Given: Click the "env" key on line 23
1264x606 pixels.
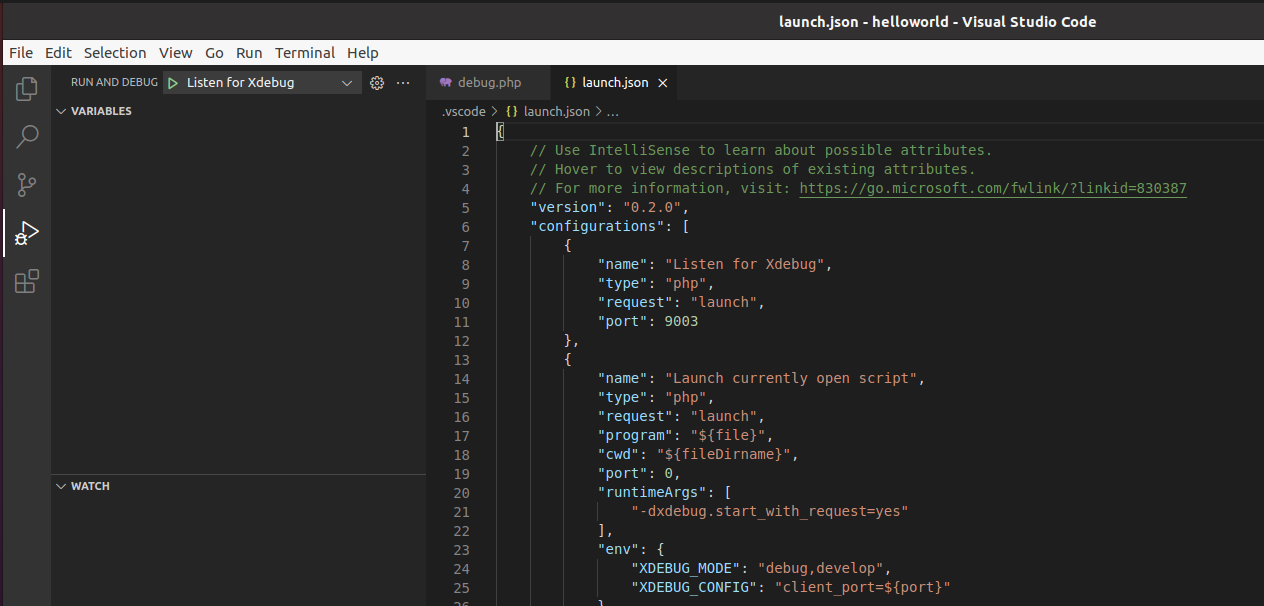Looking at the screenshot, I should (619, 549).
